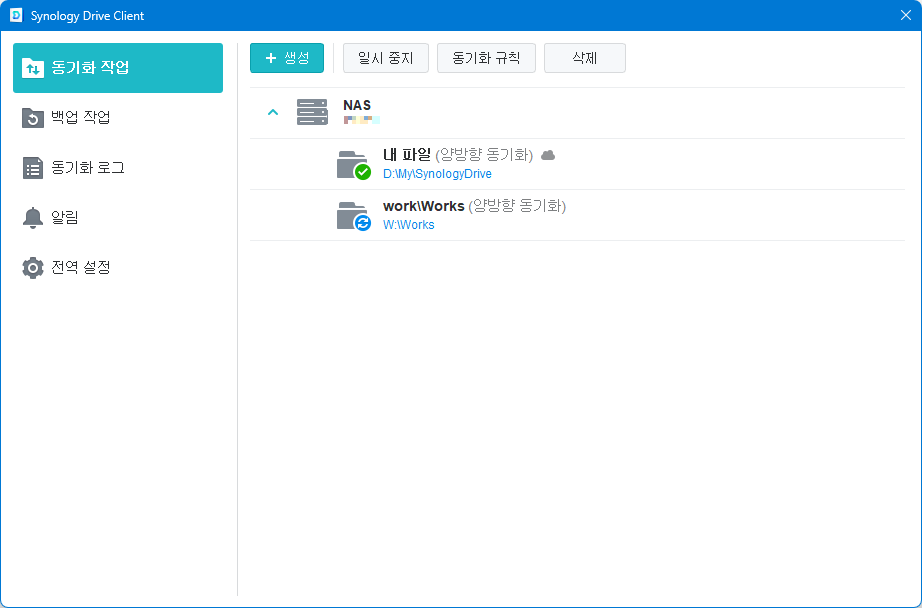Viewport: 922px width, 608px height.
Task: Click the + 생성 create button
Action: pos(287,58)
